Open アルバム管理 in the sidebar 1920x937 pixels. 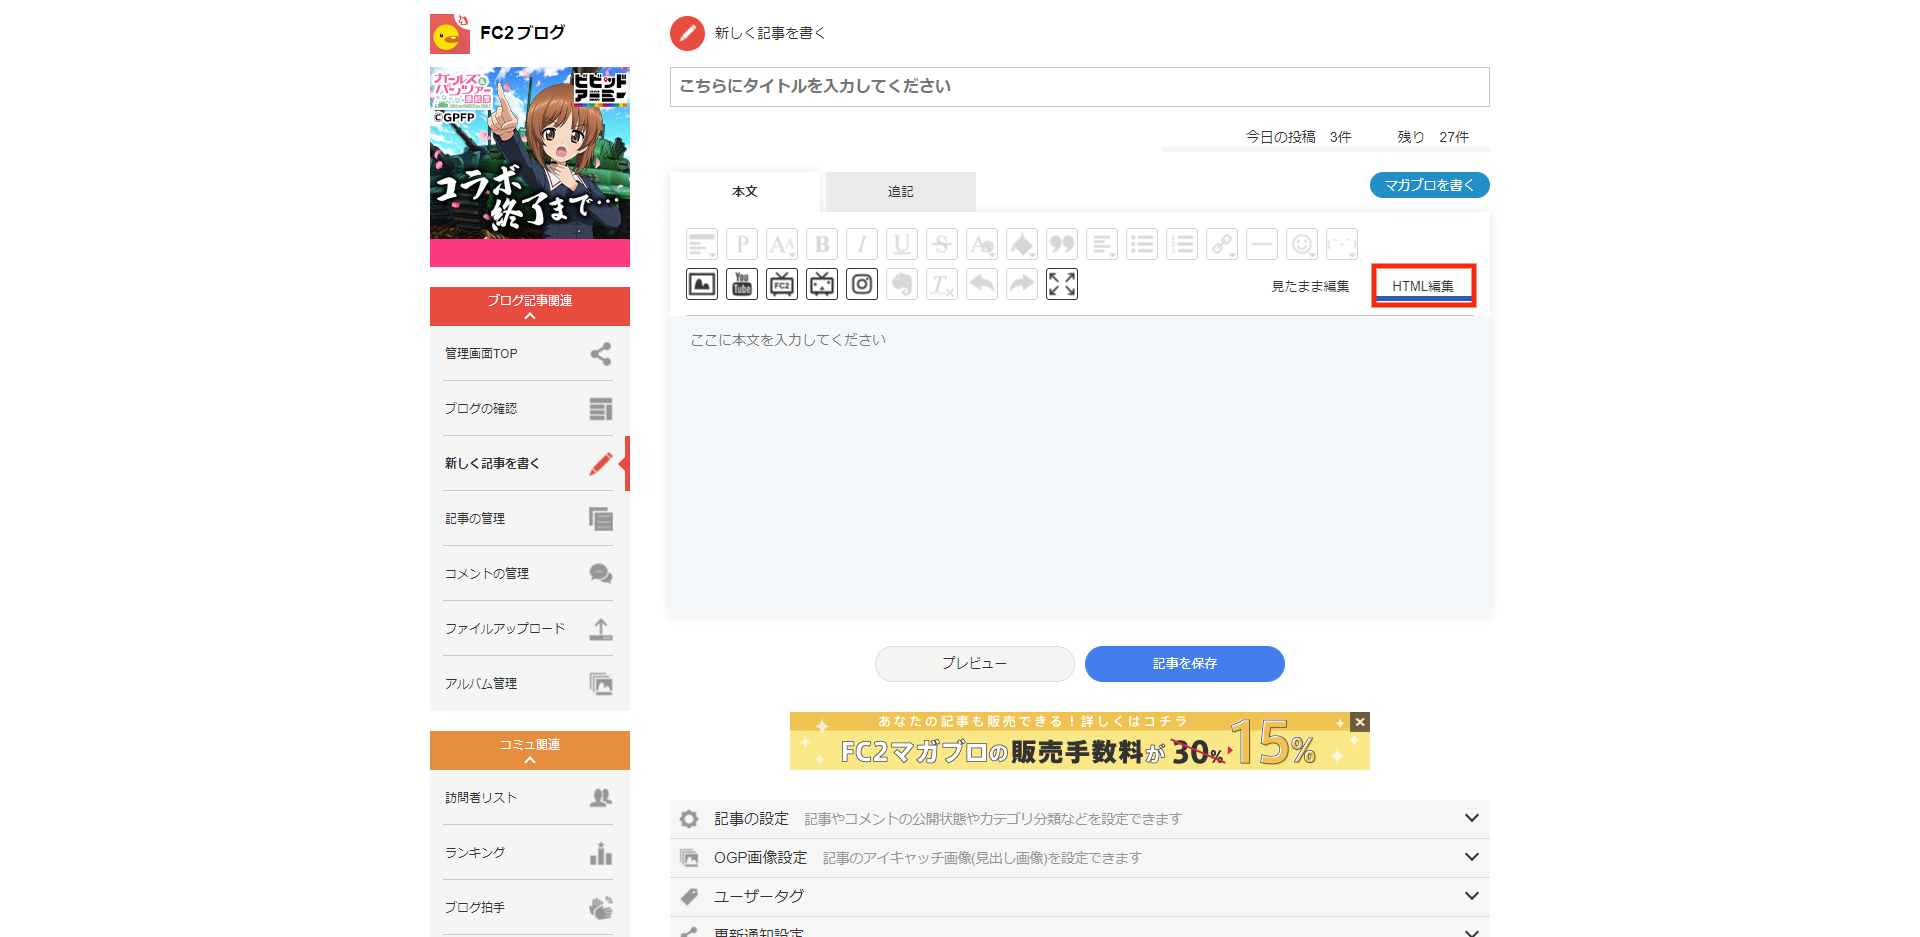(528, 684)
